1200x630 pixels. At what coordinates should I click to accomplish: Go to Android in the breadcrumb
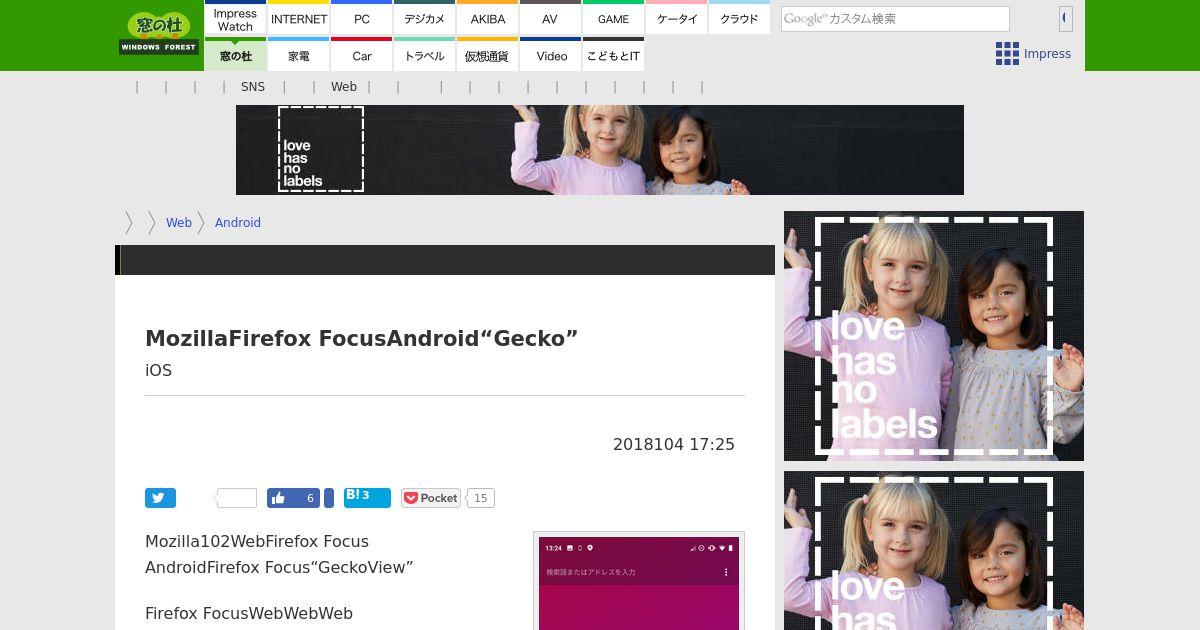(238, 223)
